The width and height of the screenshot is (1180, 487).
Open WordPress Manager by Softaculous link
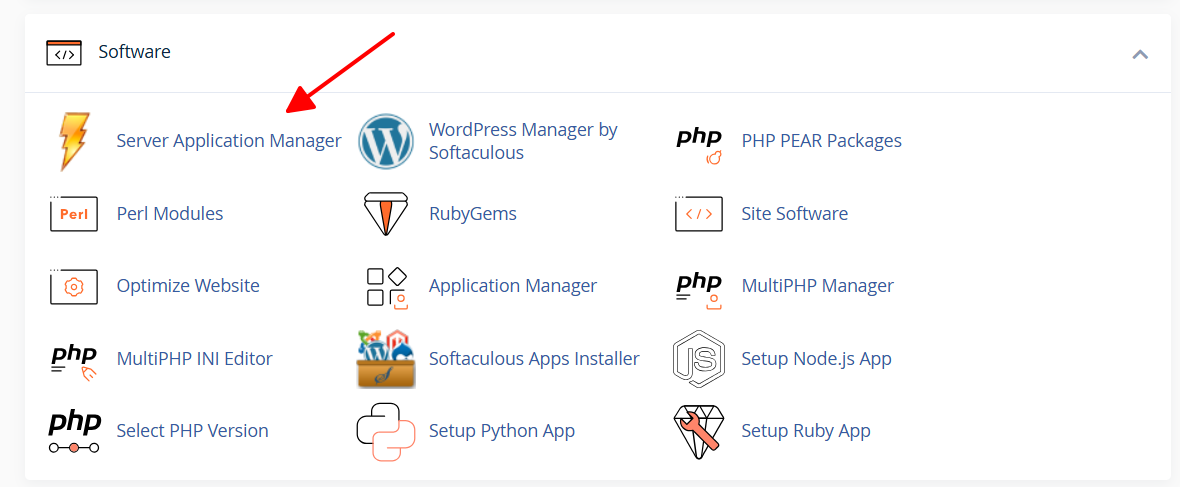(x=523, y=141)
